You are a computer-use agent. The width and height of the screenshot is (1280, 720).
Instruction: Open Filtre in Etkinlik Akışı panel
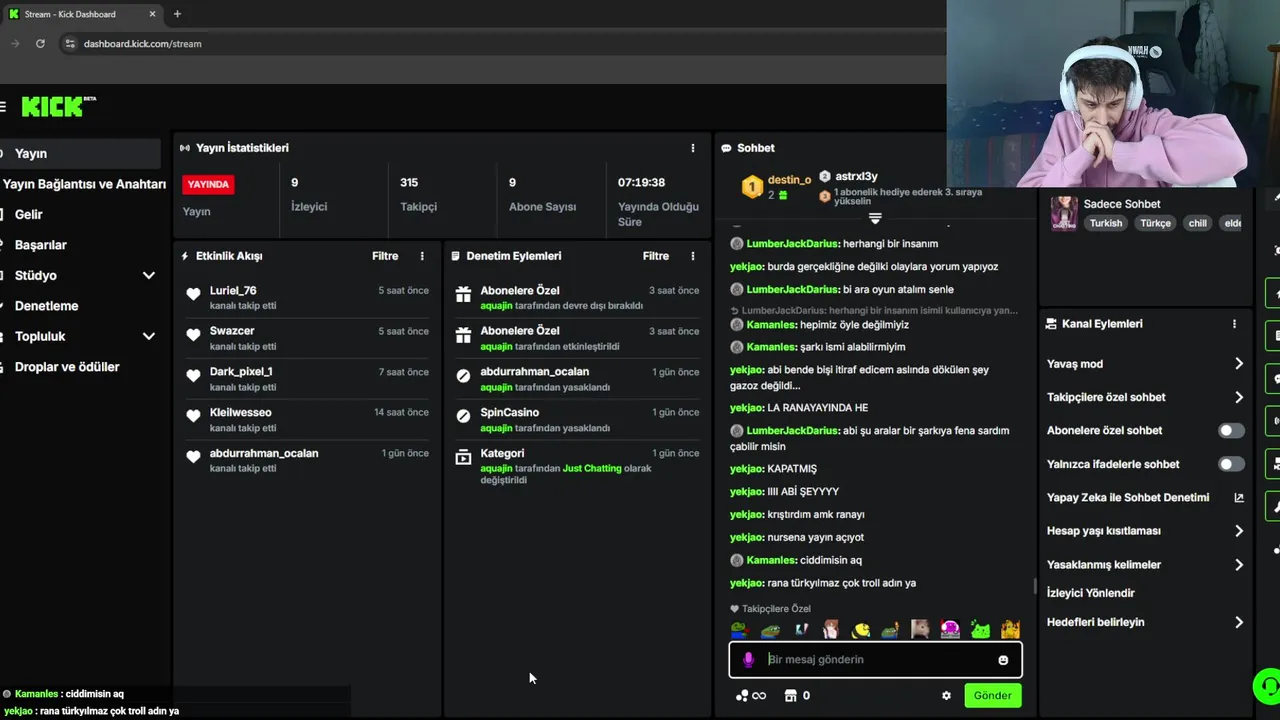point(385,256)
